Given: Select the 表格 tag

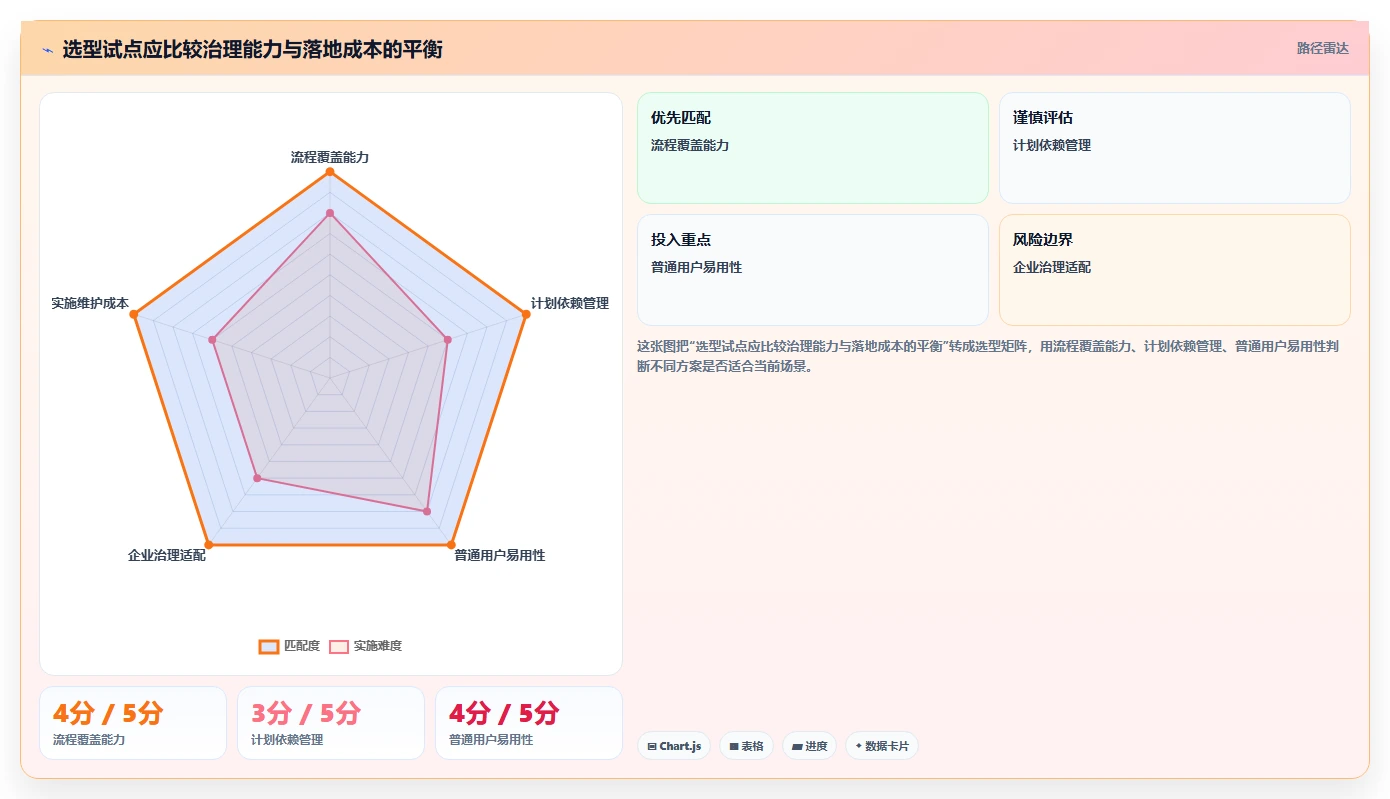Looking at the screenshot, I should 746,746.
